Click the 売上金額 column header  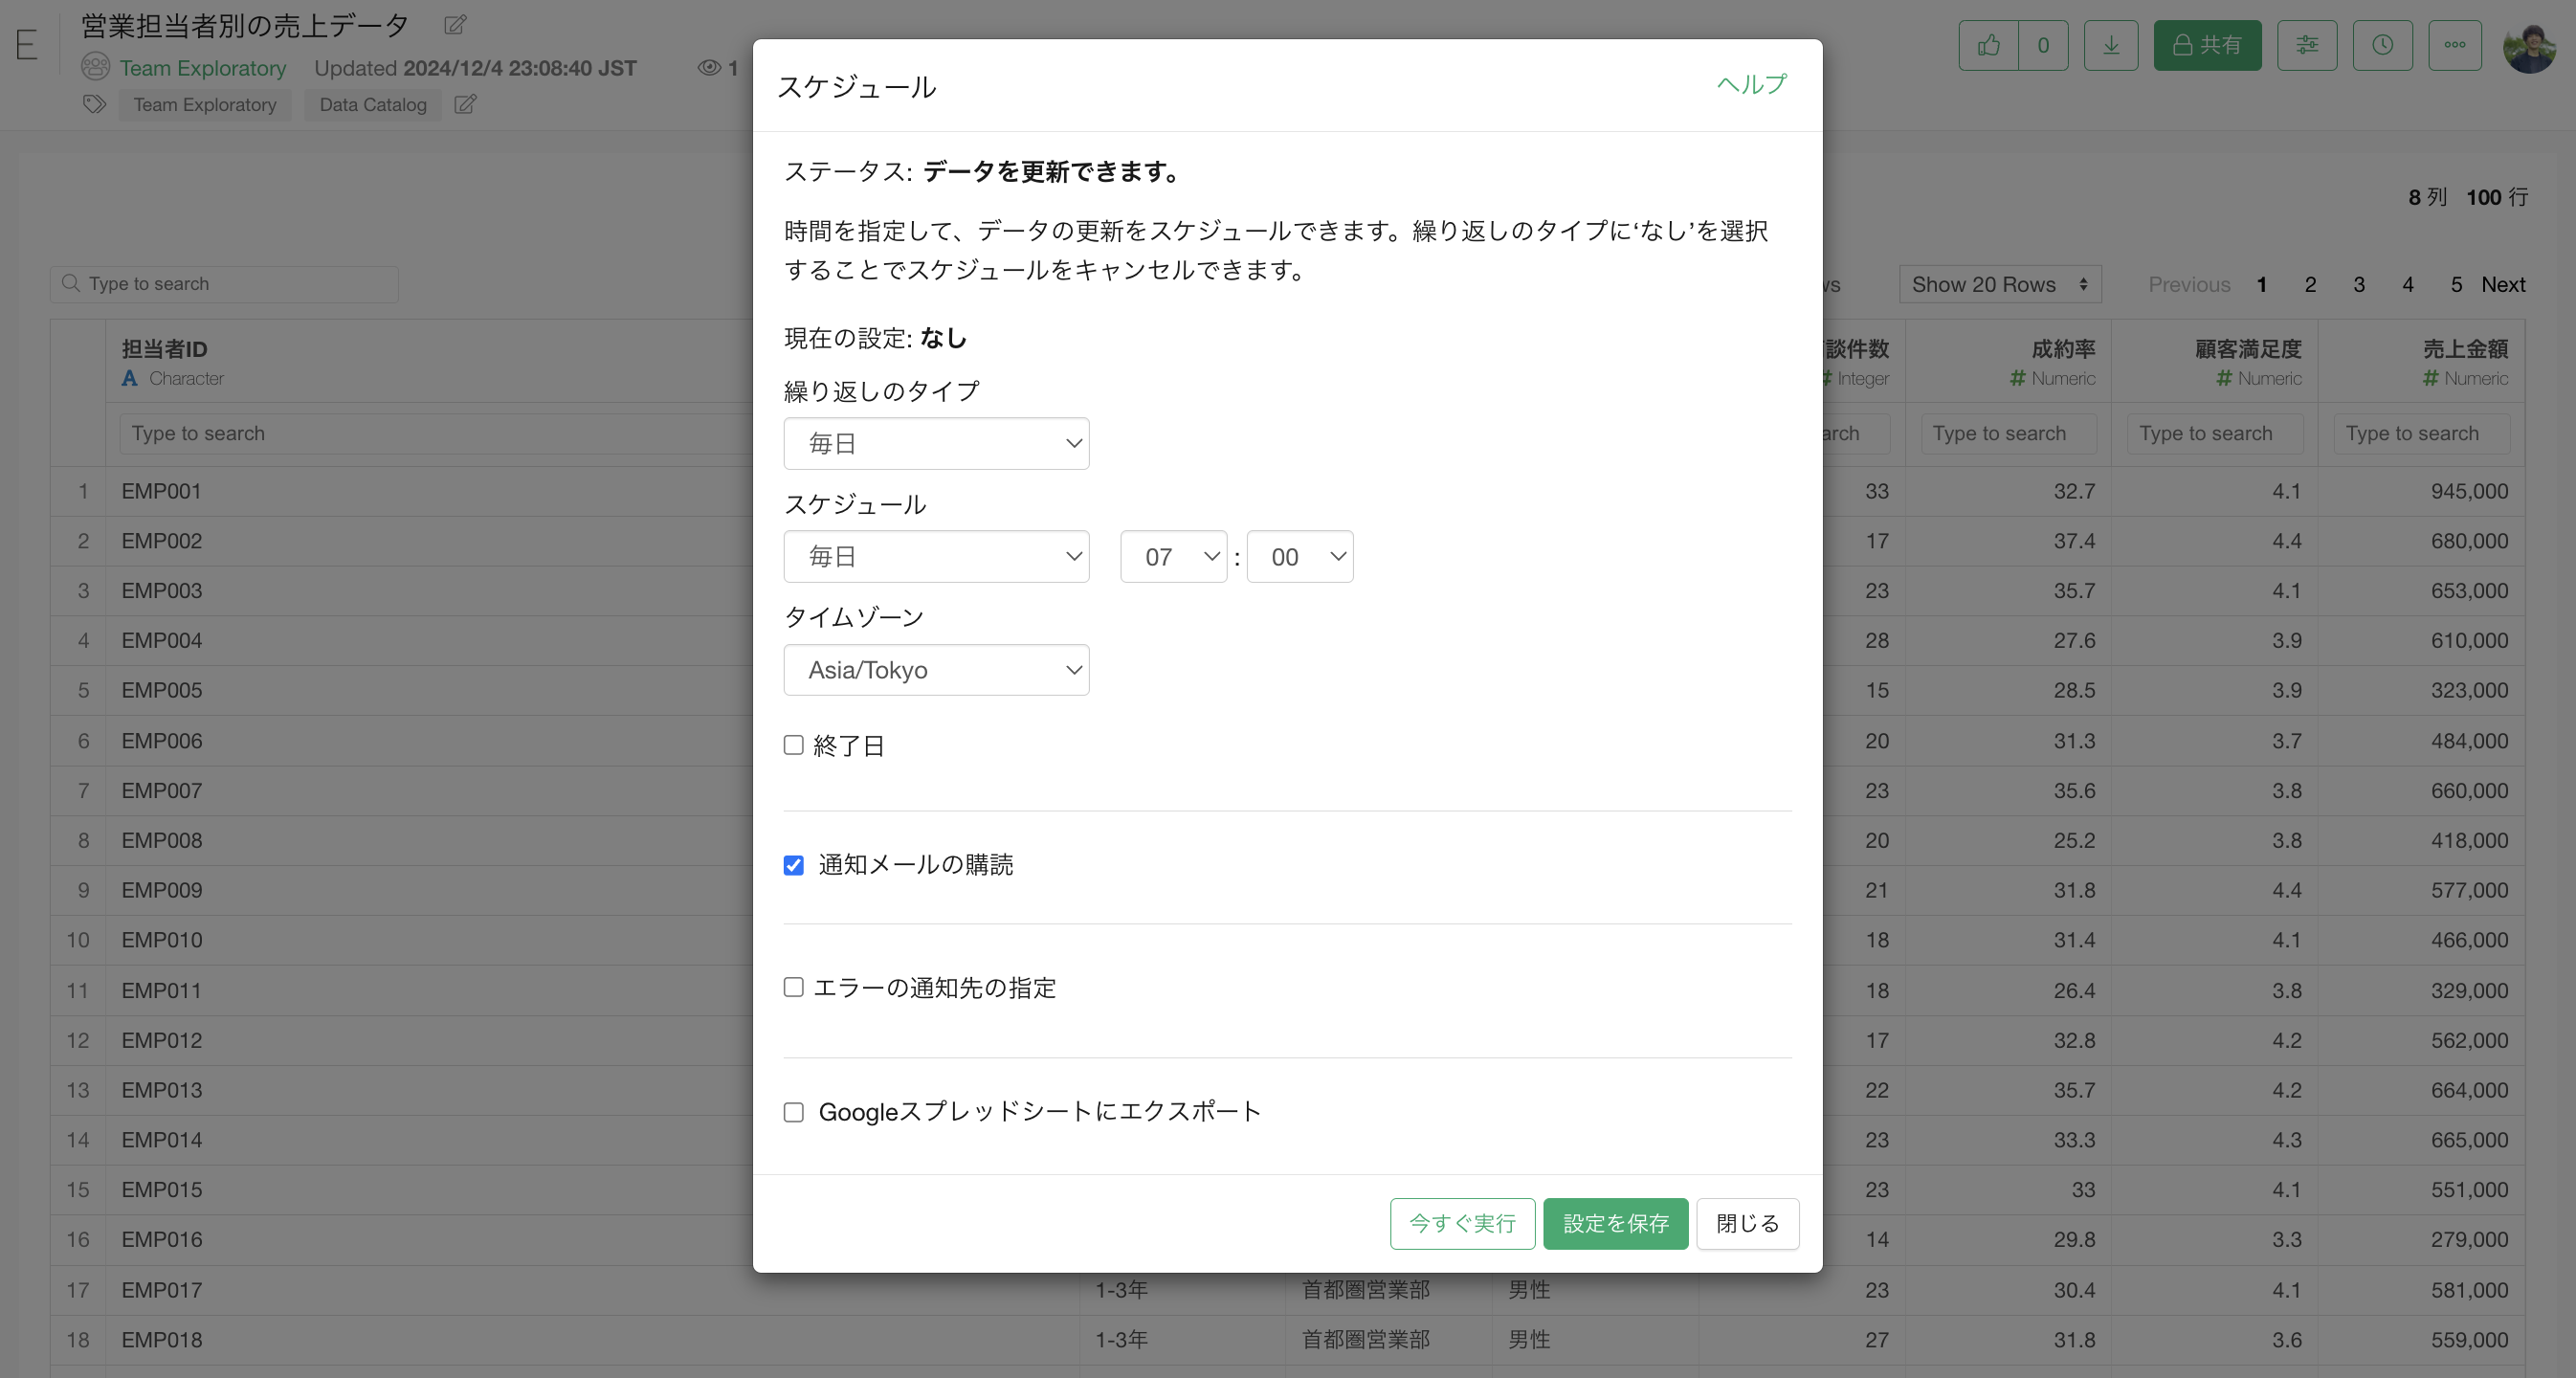2465,349
